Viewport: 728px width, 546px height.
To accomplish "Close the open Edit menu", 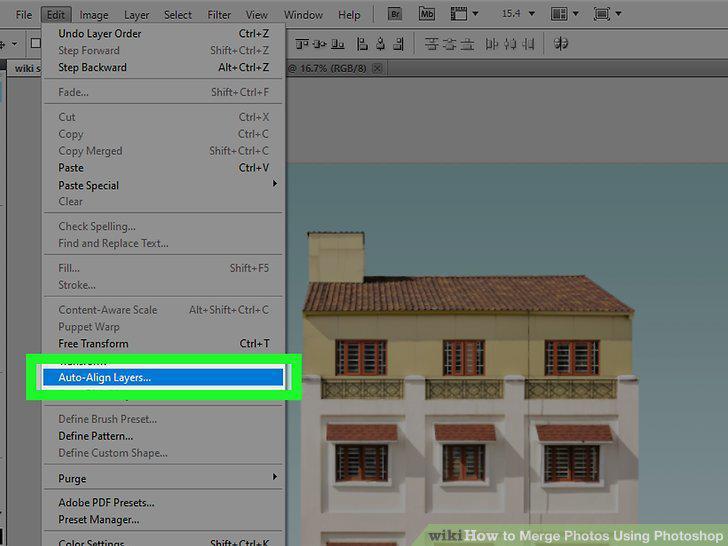I will click(x=56, y=15).
